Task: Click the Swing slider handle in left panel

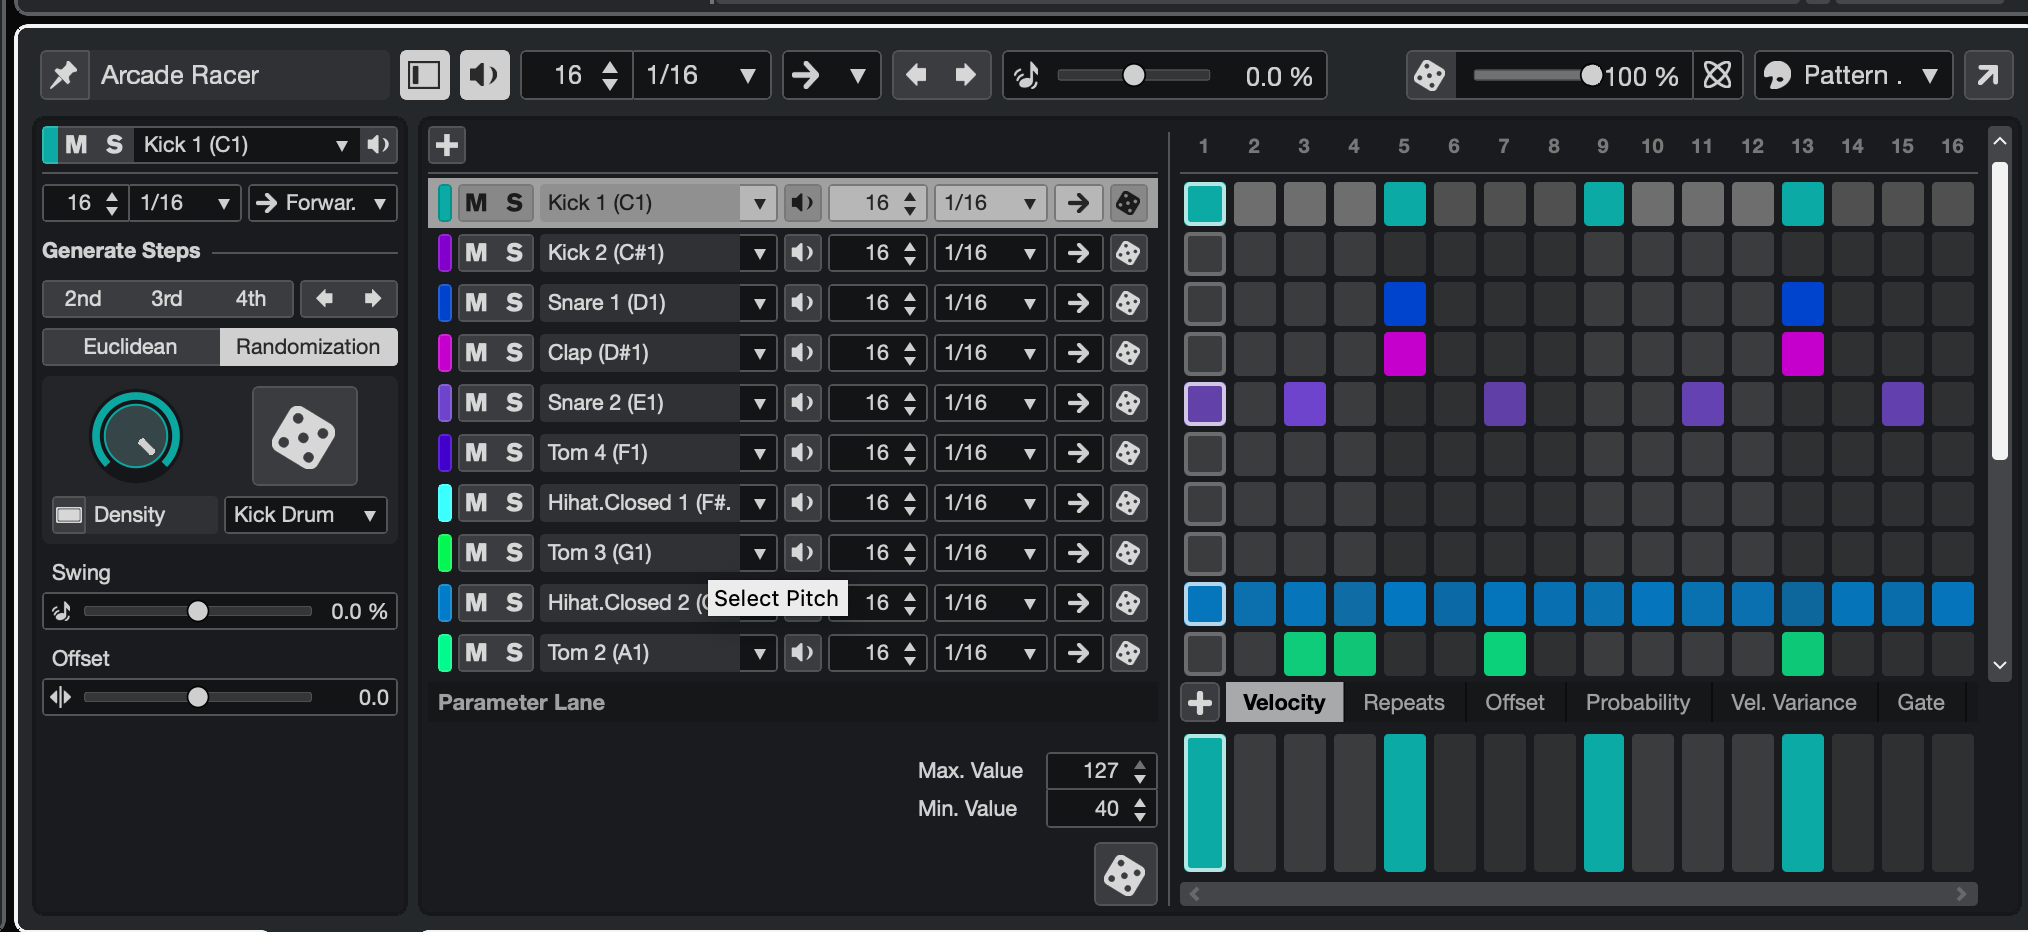Action: tap(198, 611)
